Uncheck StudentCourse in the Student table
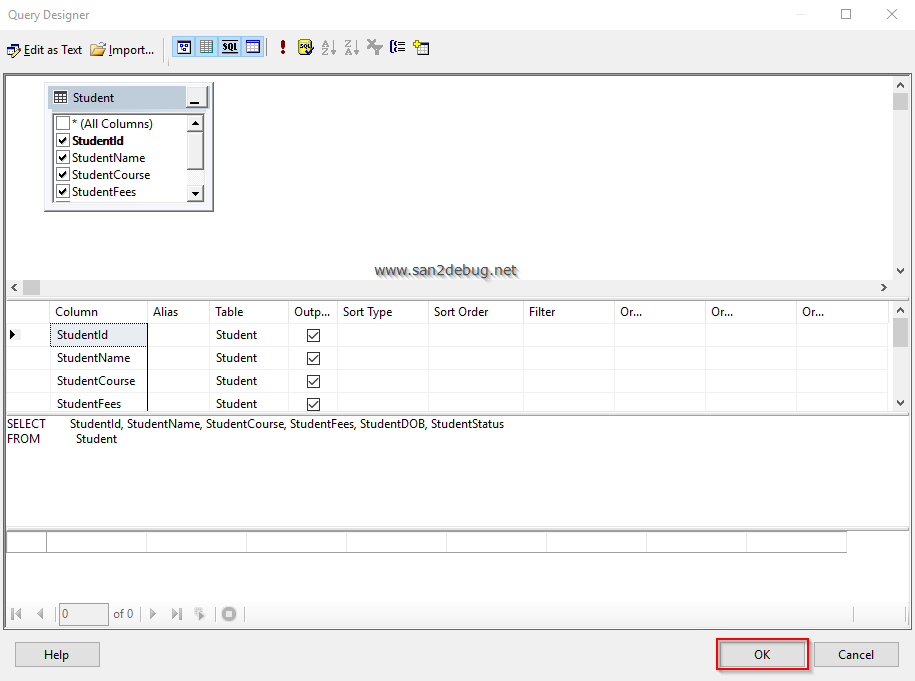This screenshot has width=915, height=681. tap(63, 175)
